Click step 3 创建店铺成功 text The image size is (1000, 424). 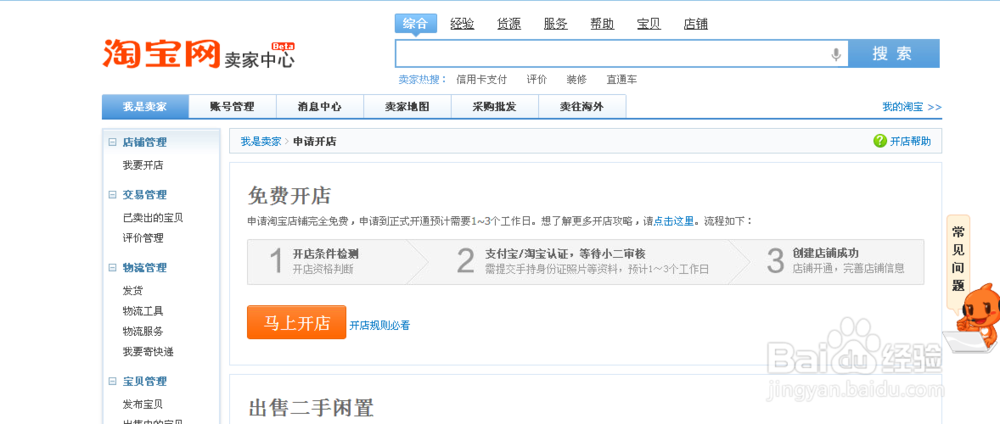(825, 253)
